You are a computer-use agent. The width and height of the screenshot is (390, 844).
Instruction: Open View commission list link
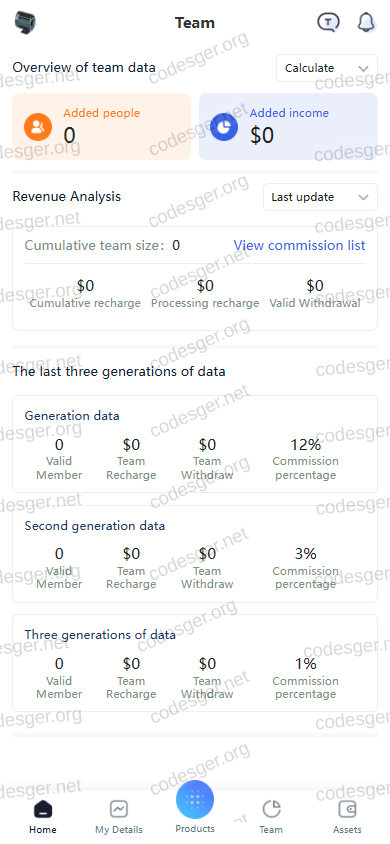click(299, 245)
